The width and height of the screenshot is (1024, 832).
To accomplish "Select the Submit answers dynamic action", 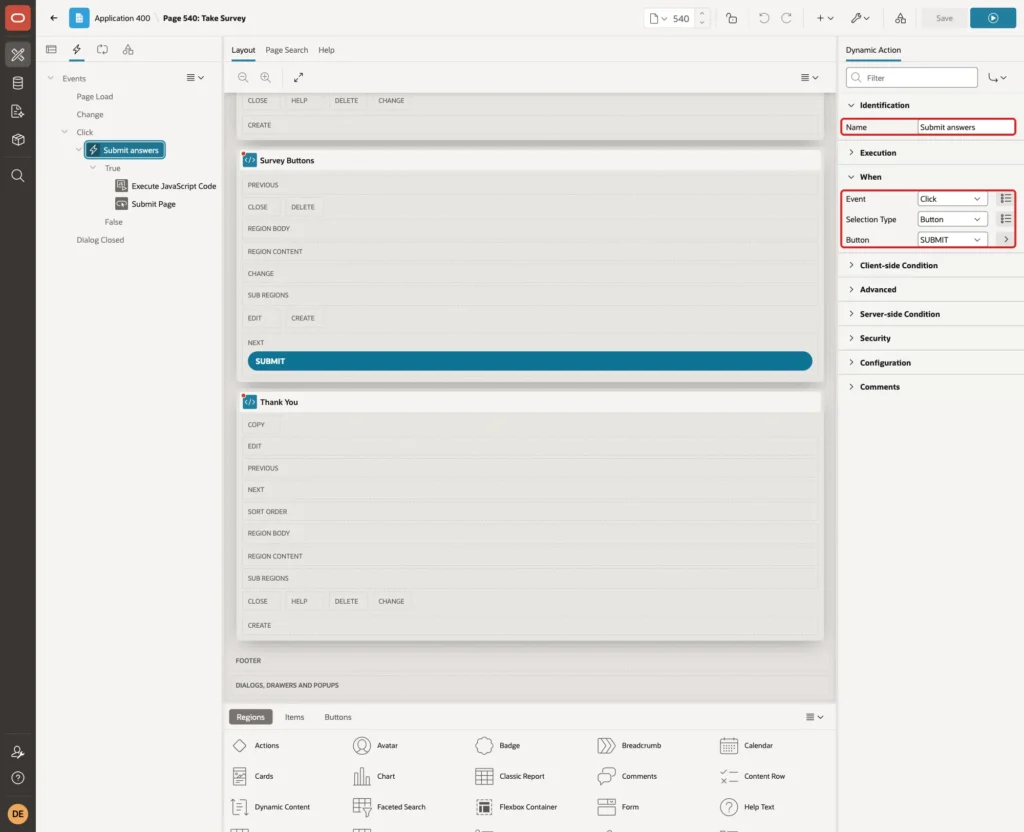I will [x=125, y=150].
